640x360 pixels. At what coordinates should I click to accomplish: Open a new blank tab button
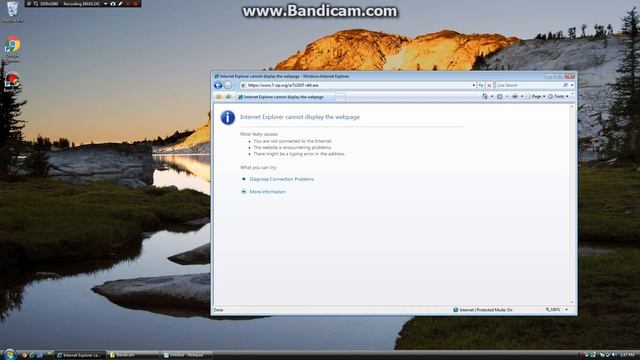click(x=340, y=97)
